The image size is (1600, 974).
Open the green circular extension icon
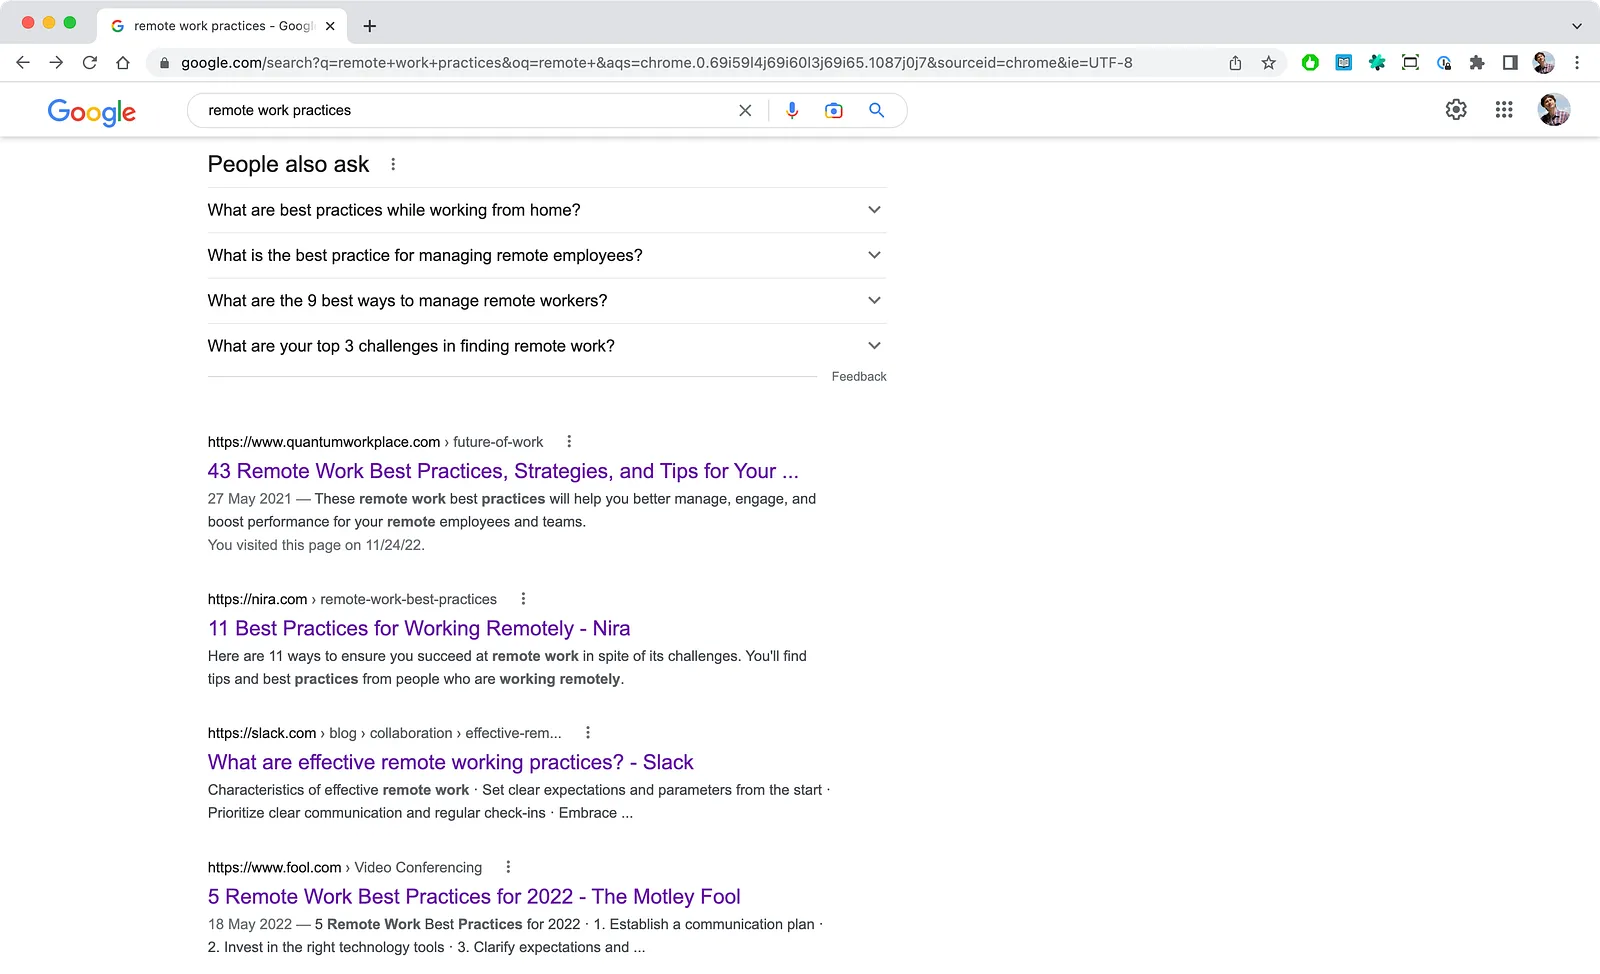pyautogui.click(x=1310, y=63)
